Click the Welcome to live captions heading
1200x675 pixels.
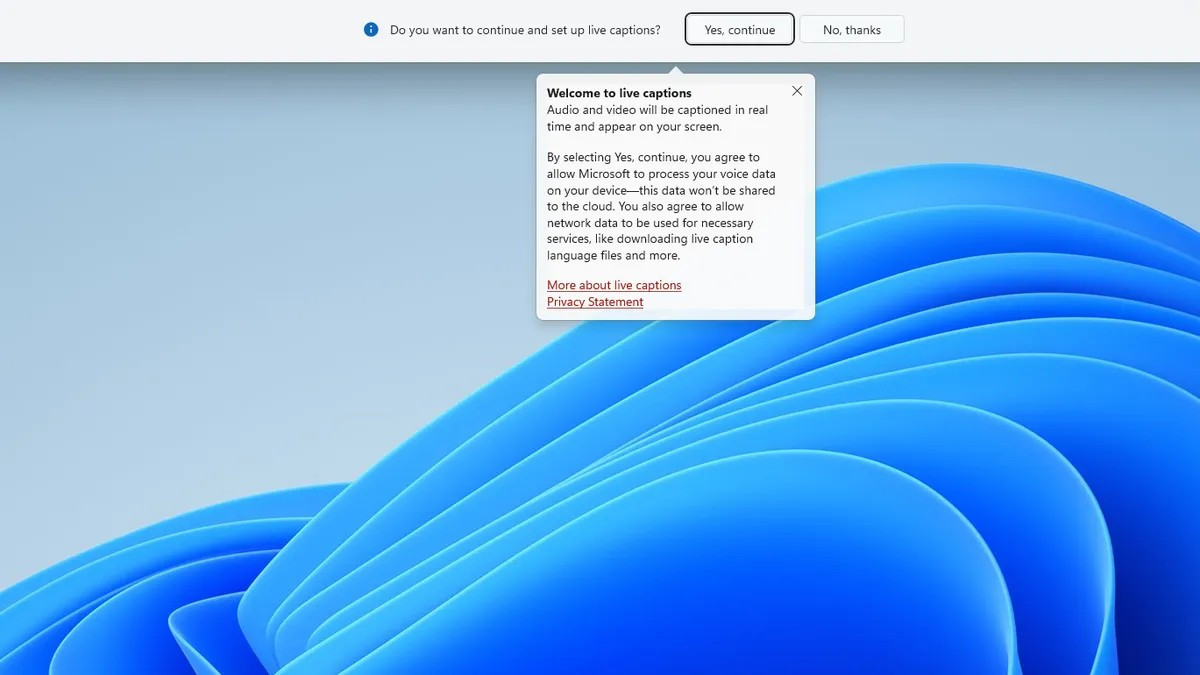[619, 93]
